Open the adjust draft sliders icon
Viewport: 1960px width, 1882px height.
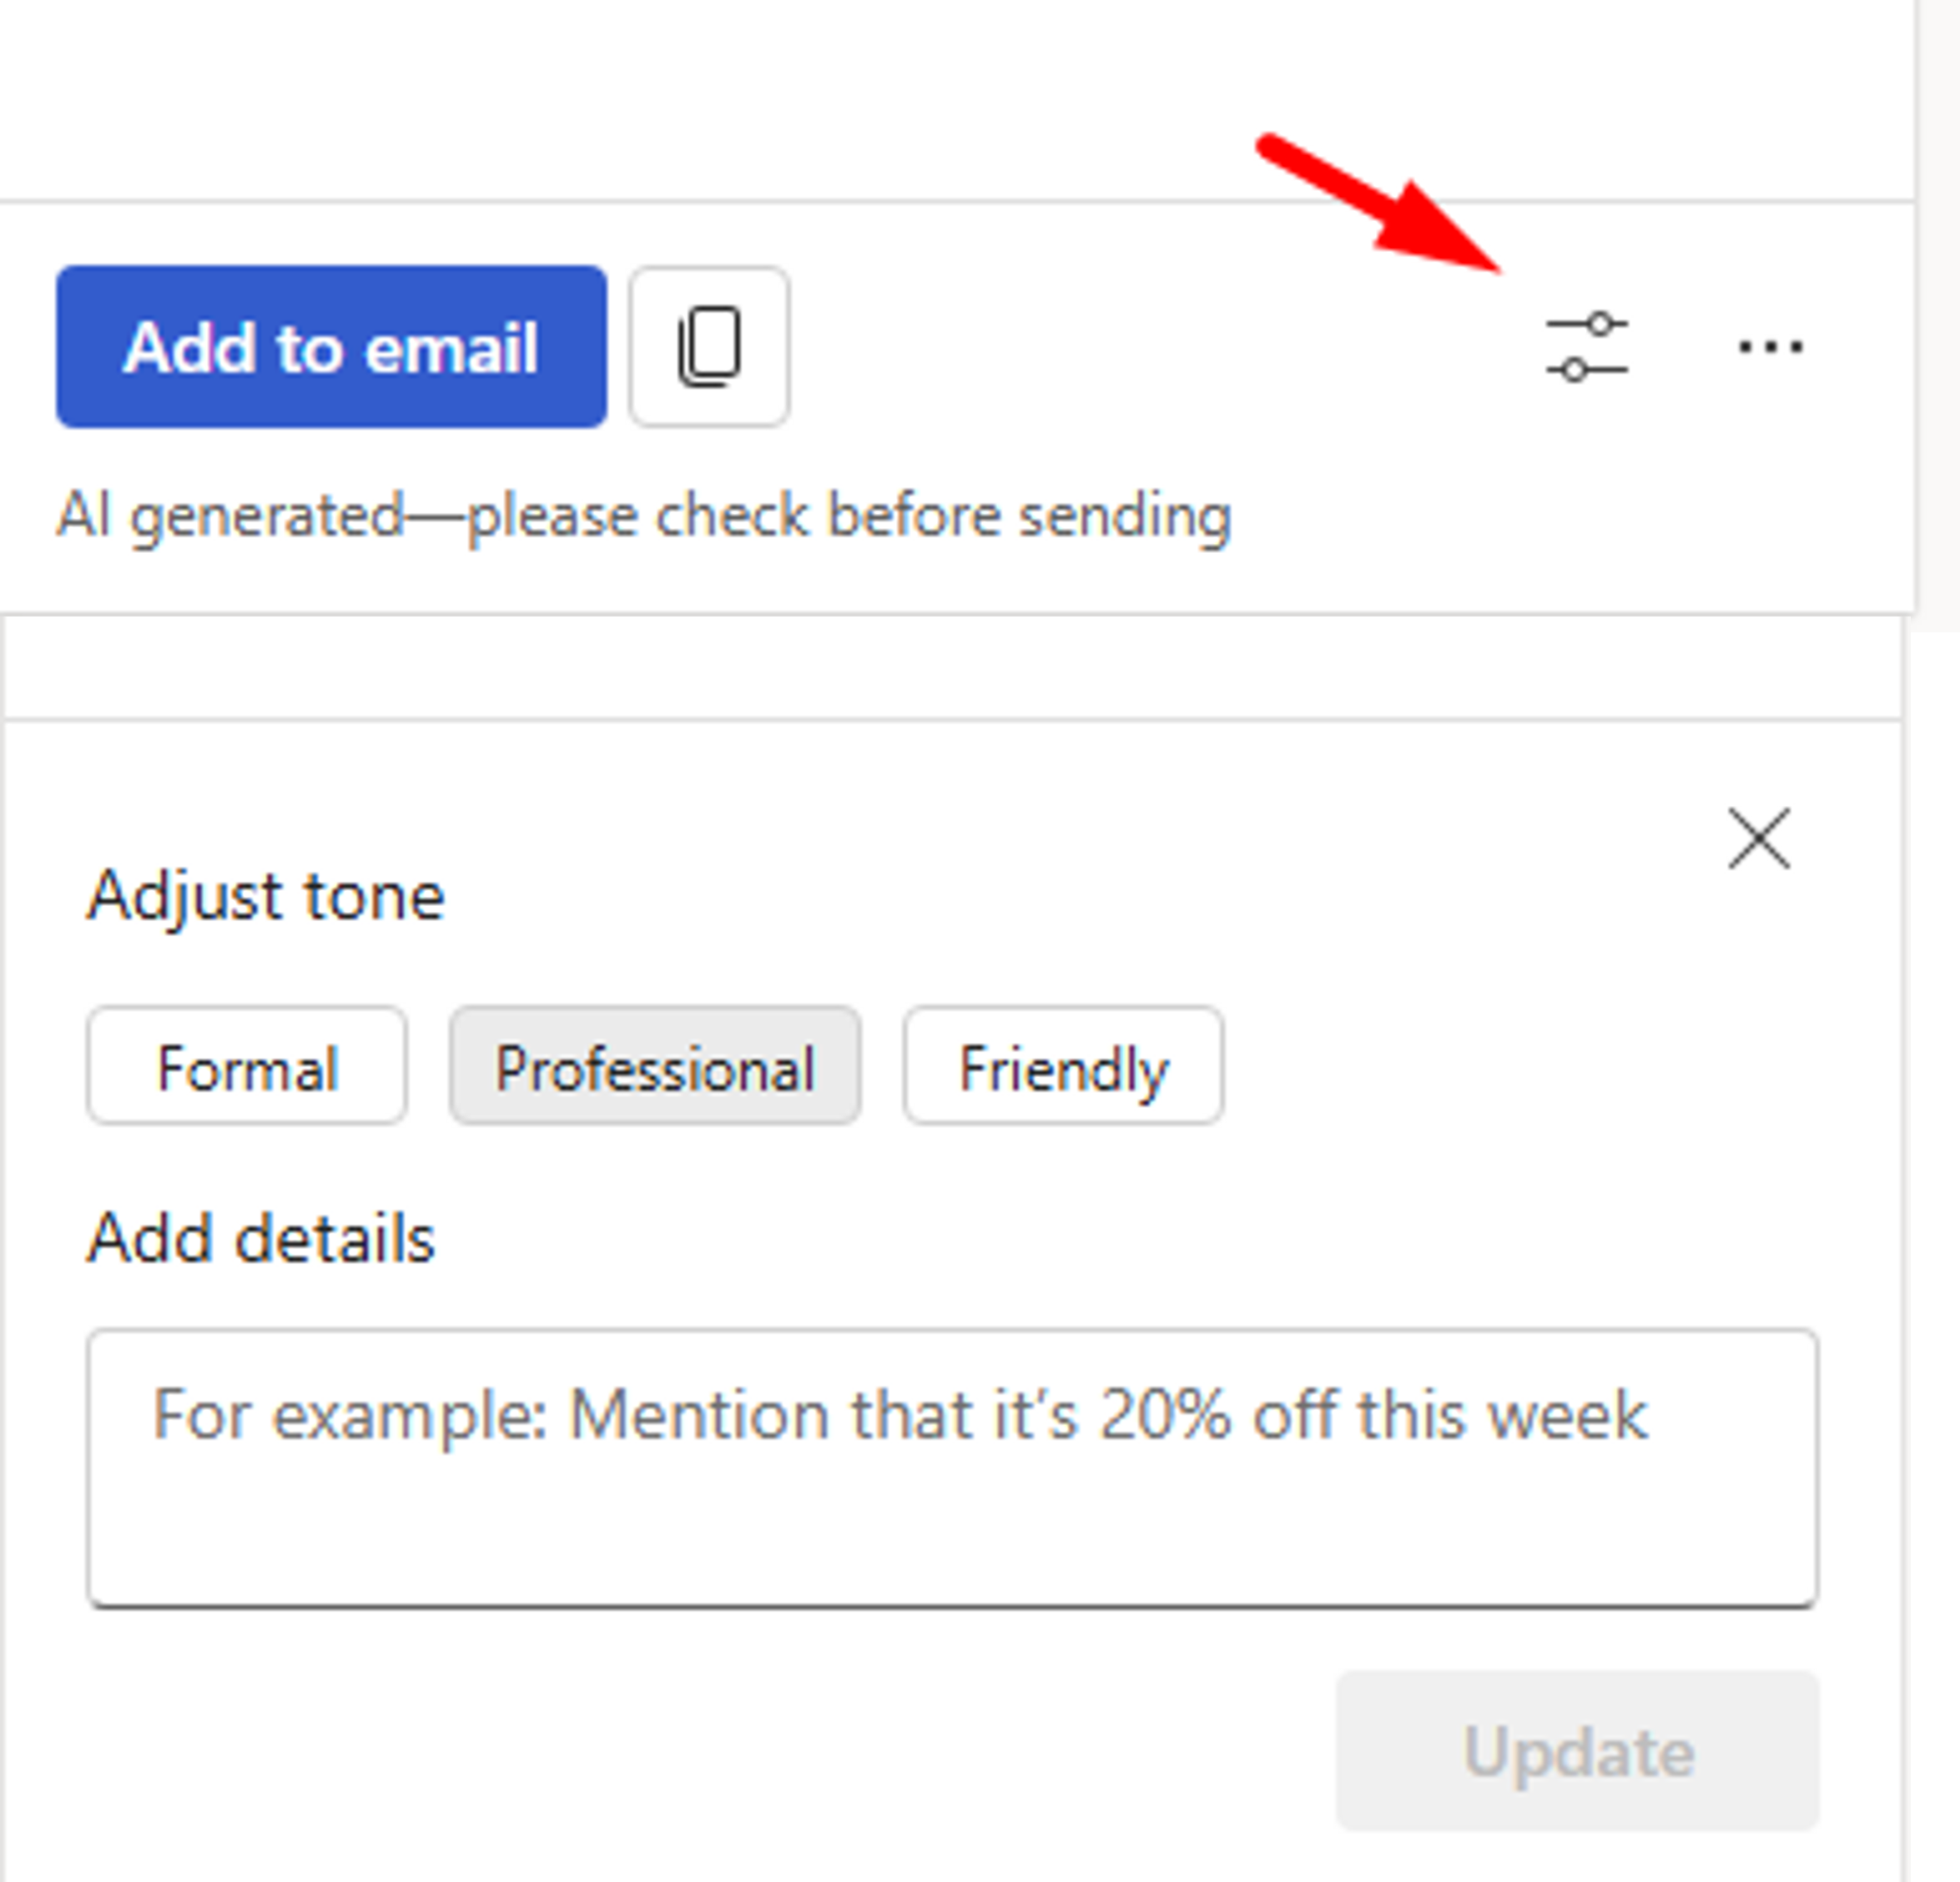click(x=1586, y=347)
